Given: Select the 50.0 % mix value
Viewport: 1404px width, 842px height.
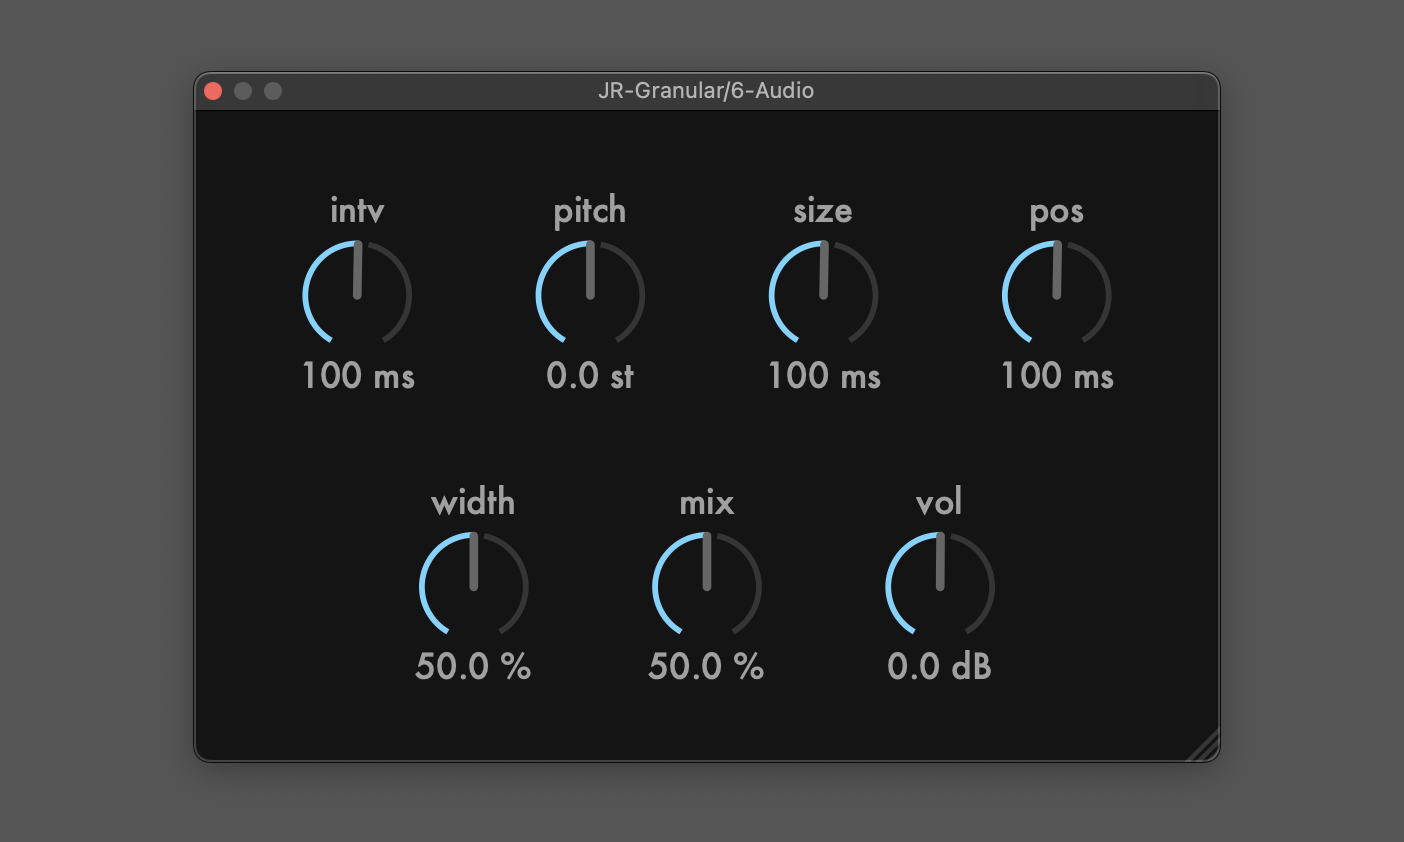Looking at the screenshot, I should click(707, 666).
